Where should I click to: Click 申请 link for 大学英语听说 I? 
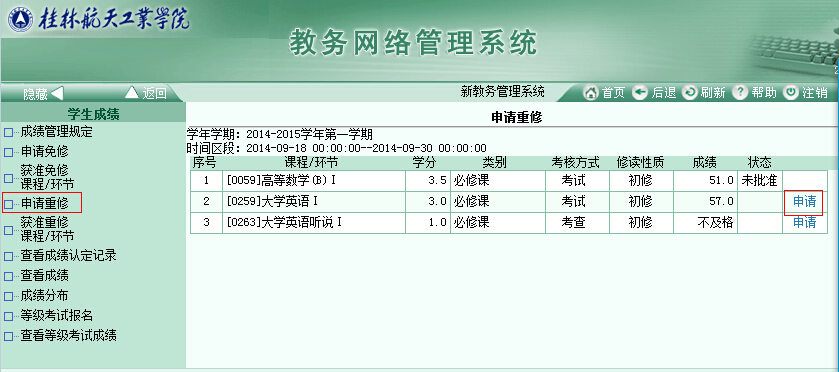pyautogui.click(x=804, y=223)
